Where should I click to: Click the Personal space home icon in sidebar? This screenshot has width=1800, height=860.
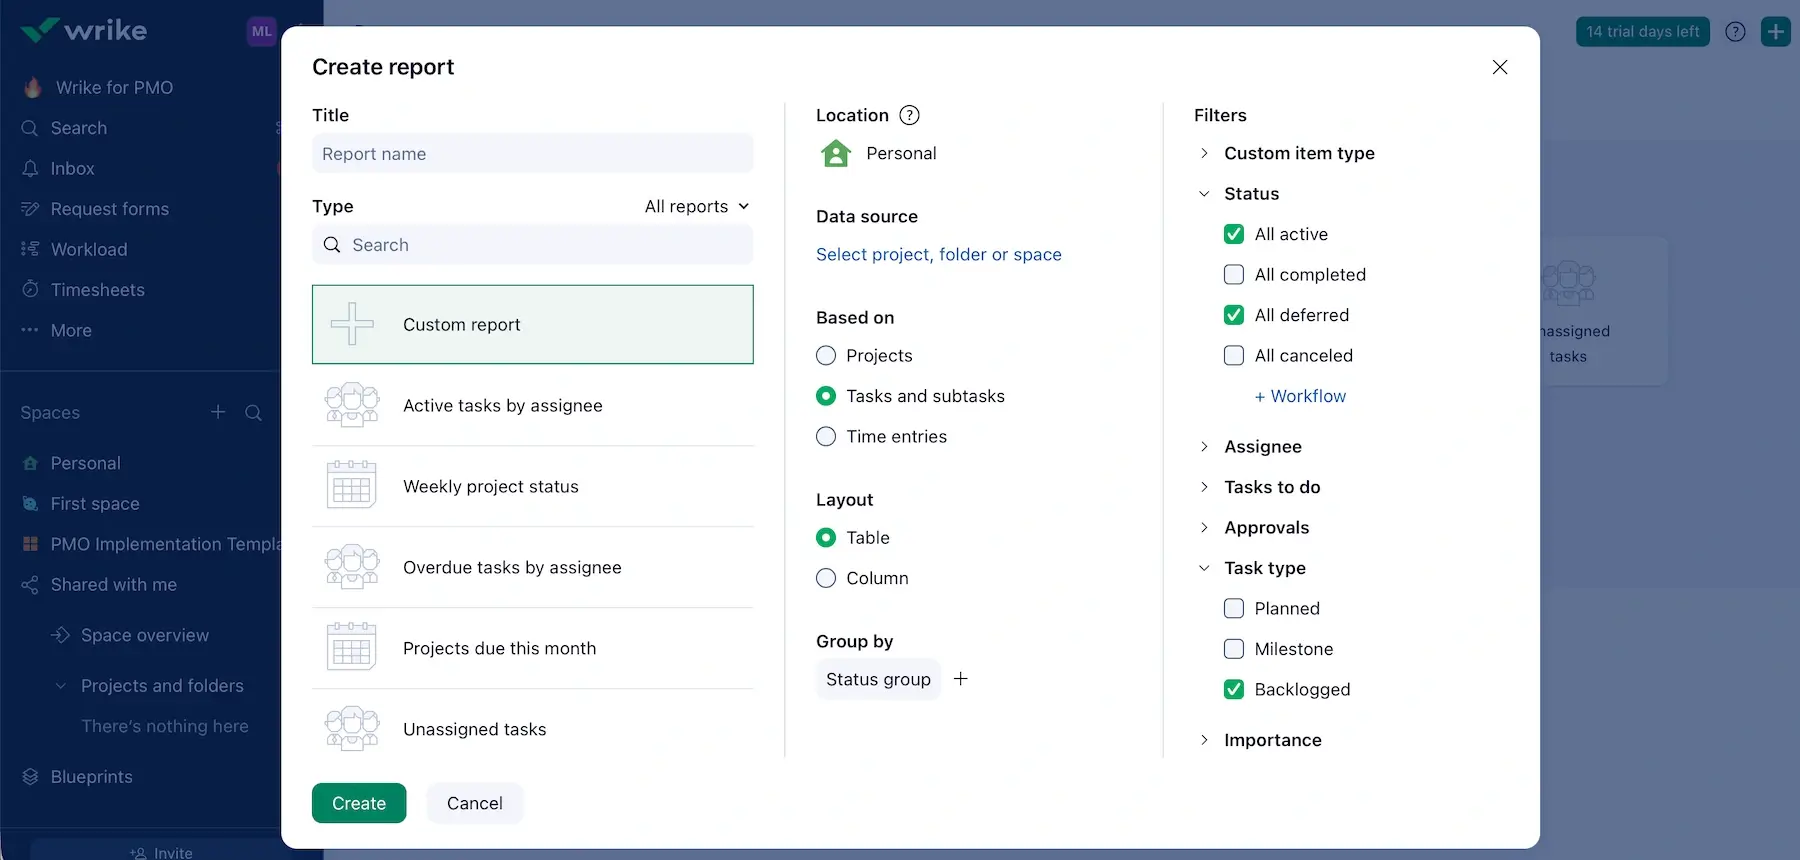(x=30, y=463)
